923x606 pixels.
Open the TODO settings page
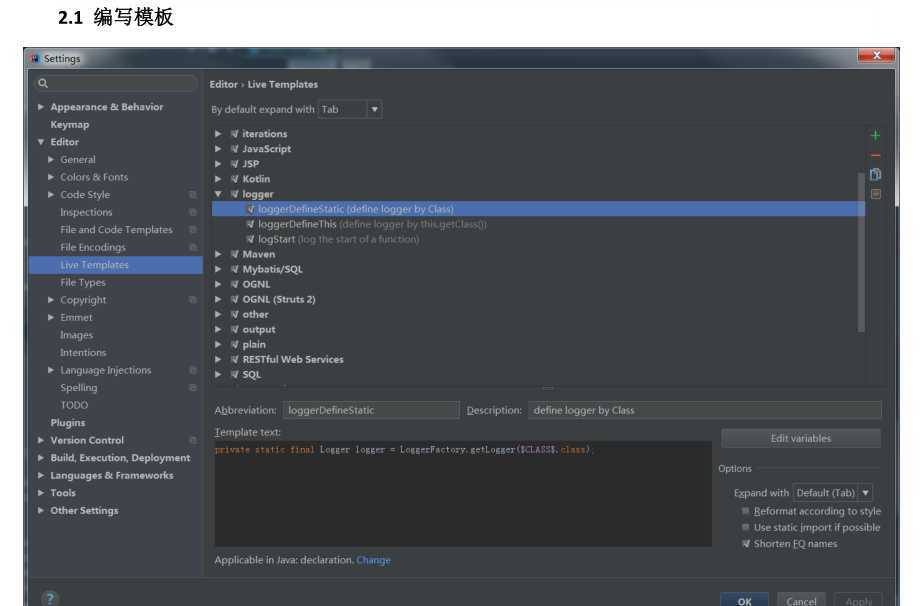pos(74,405)
